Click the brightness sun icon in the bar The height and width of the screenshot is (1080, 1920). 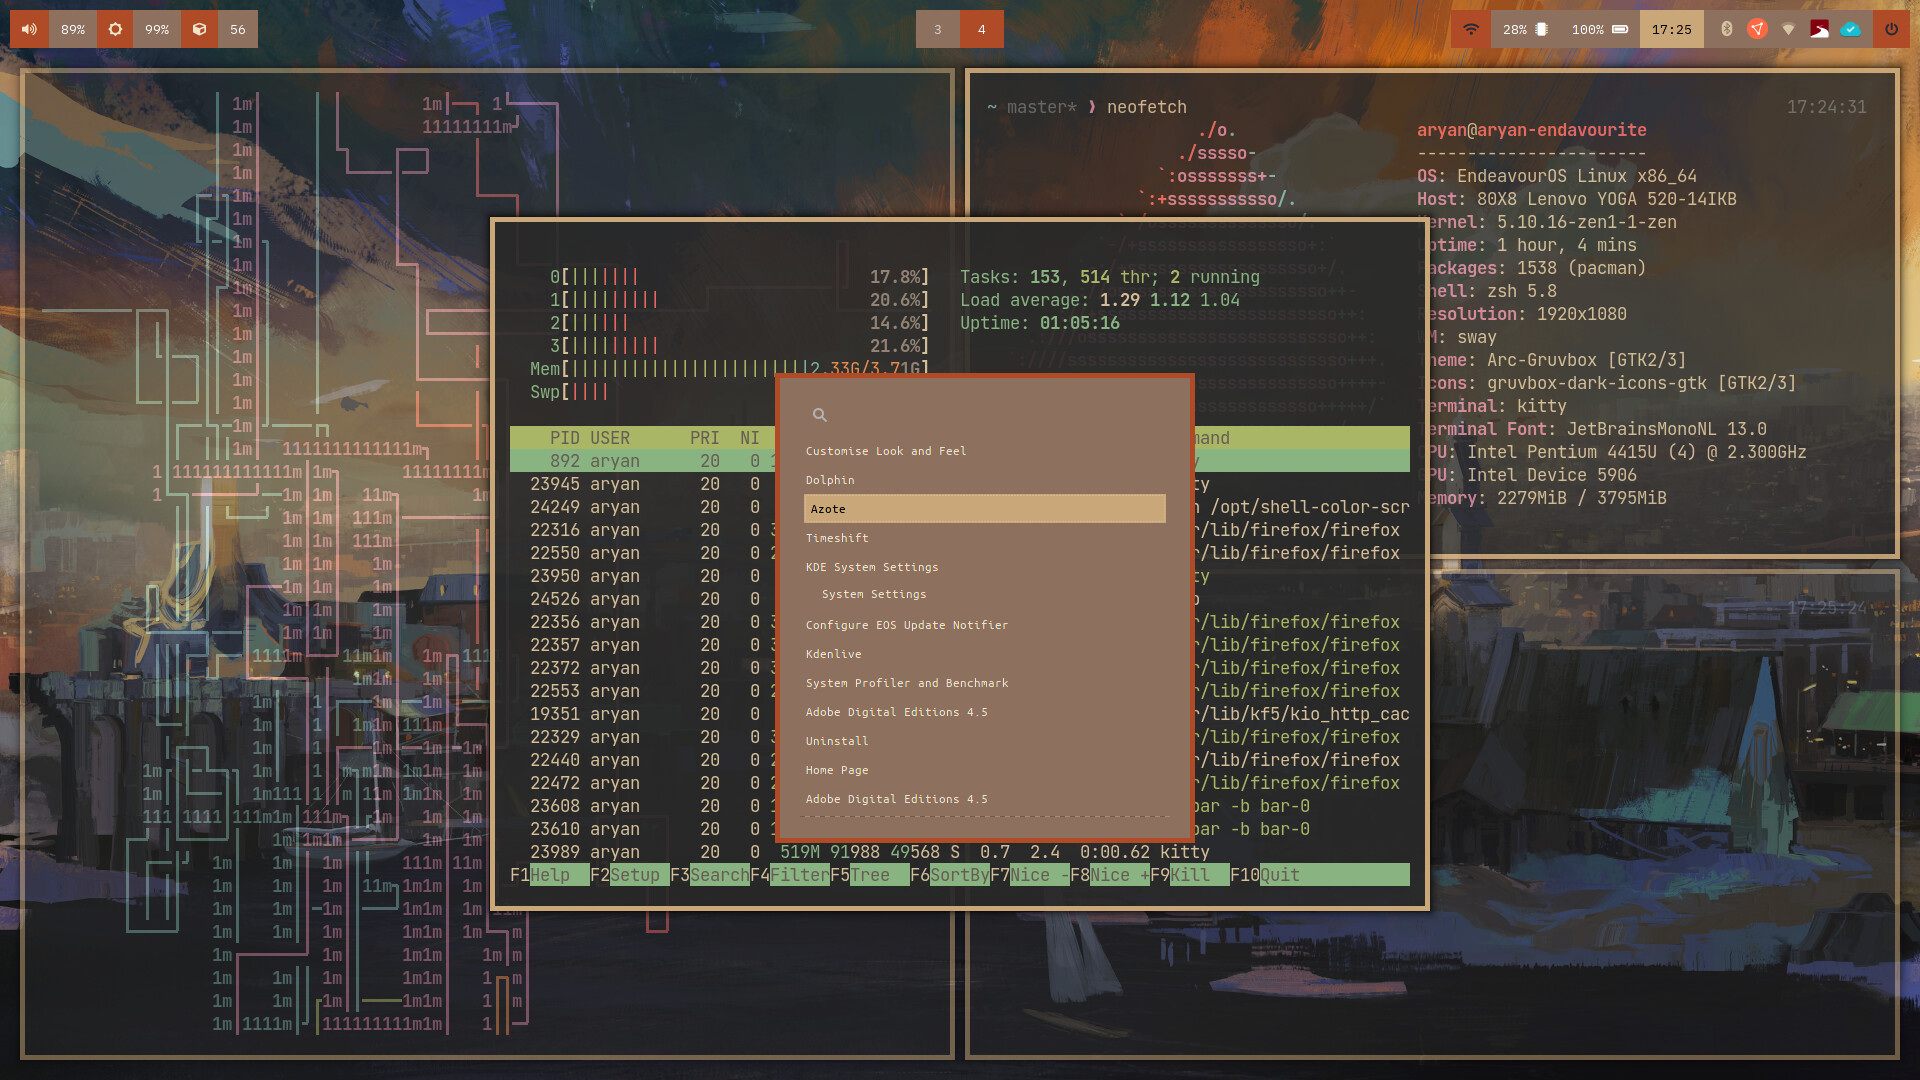(115, 29)
